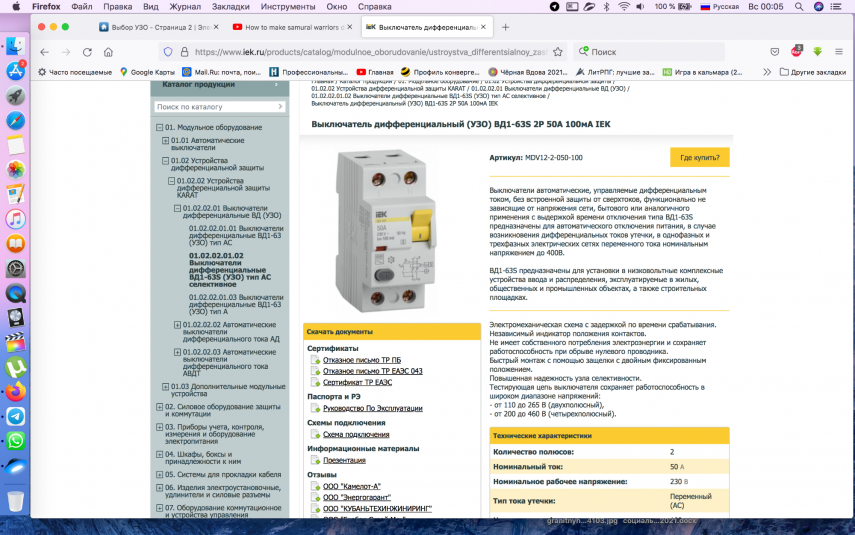855x535 pixels.
Task: Expand 01.03 Дополнительные модульные устройства node
Action: [165, 387]
